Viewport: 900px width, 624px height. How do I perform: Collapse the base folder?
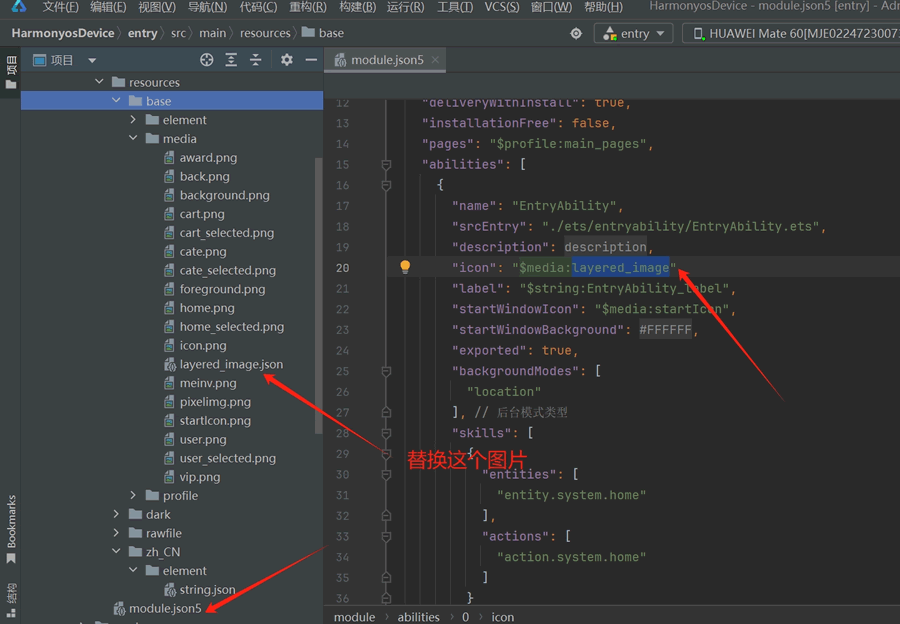(117, 100)
